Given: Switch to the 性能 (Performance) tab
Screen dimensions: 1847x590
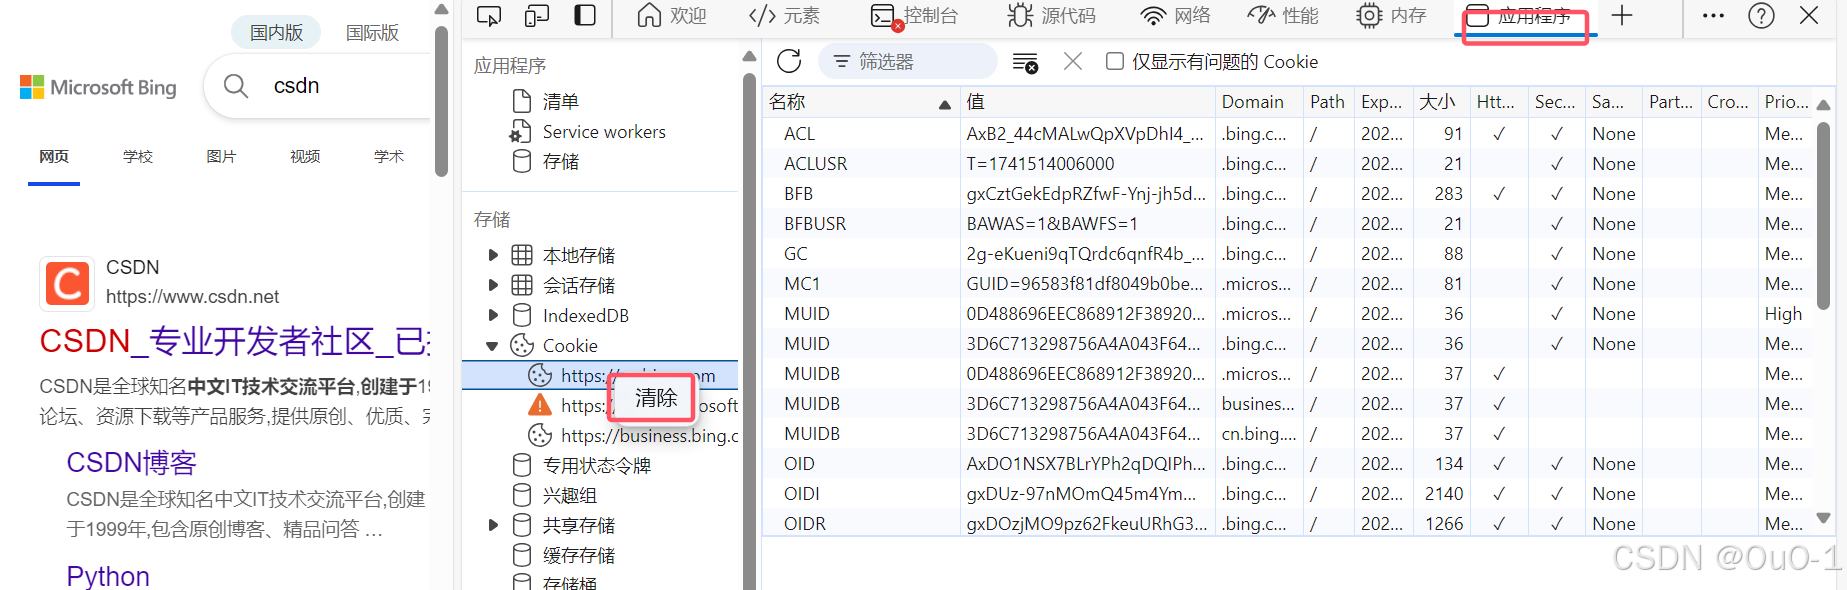Looking at the screenshot, I should [x=1283, y=16].
